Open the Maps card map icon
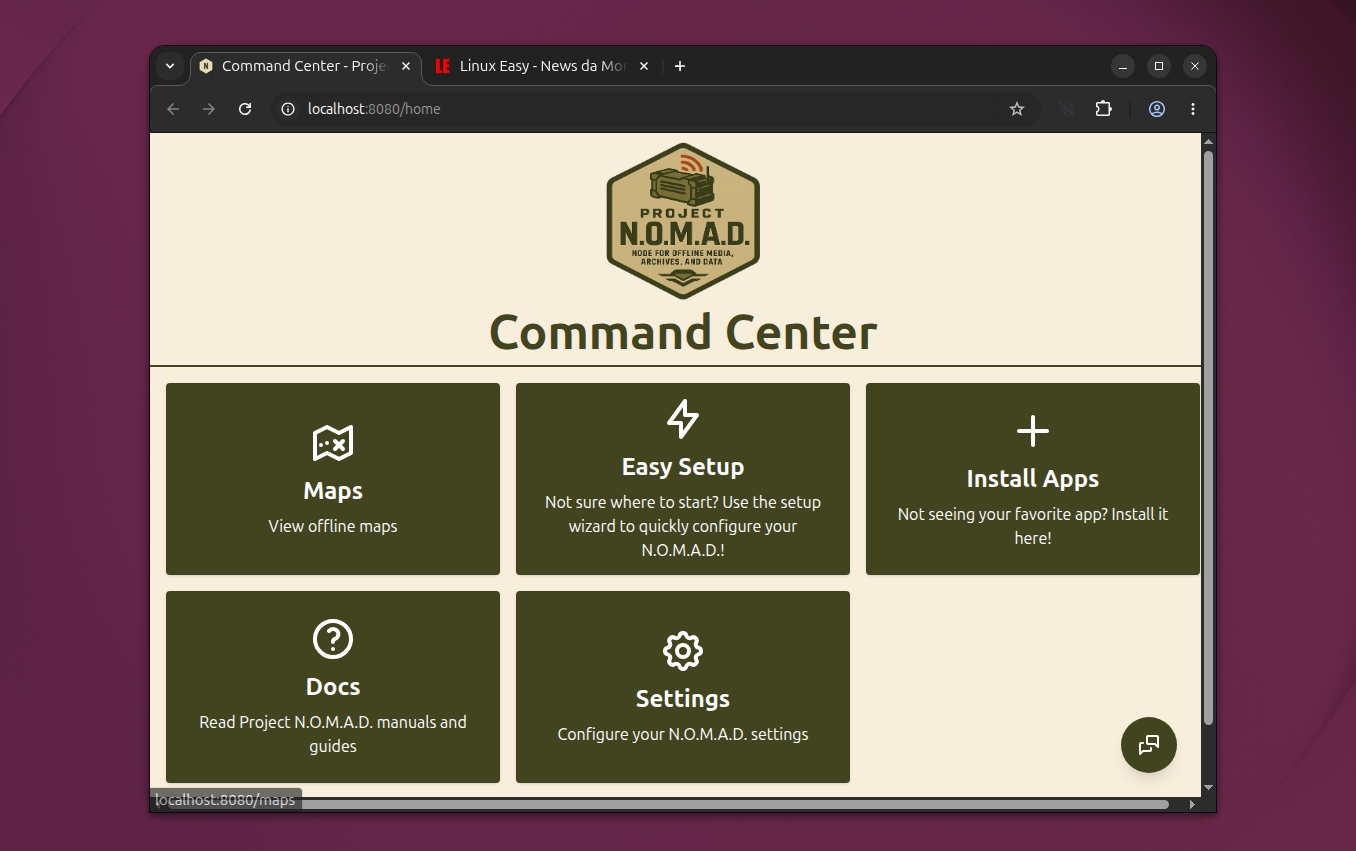Viewport: 1356px width, 851px height. pyautogui.click(x=333, y=443)
